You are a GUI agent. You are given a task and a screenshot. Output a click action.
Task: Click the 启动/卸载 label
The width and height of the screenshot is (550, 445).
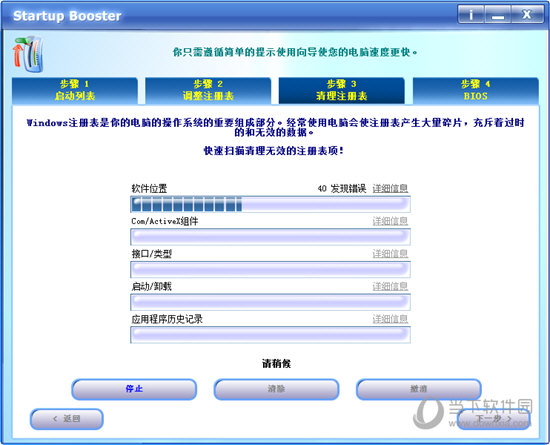click(152, 286)
